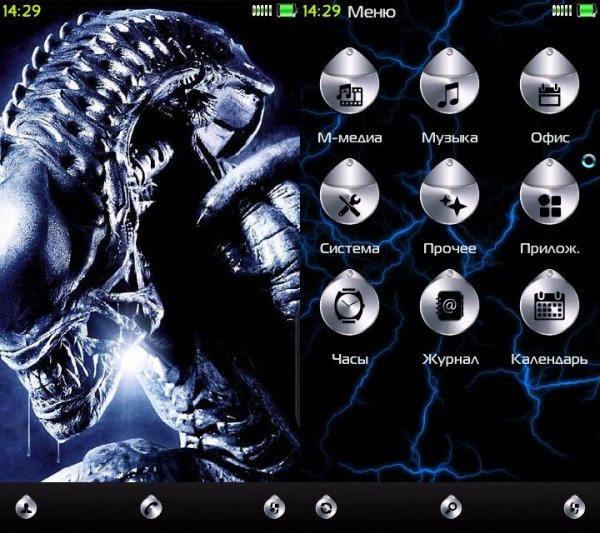600x533 pixels.
Task: Open the Часы wristwatch icon
Action: [349, 303]
